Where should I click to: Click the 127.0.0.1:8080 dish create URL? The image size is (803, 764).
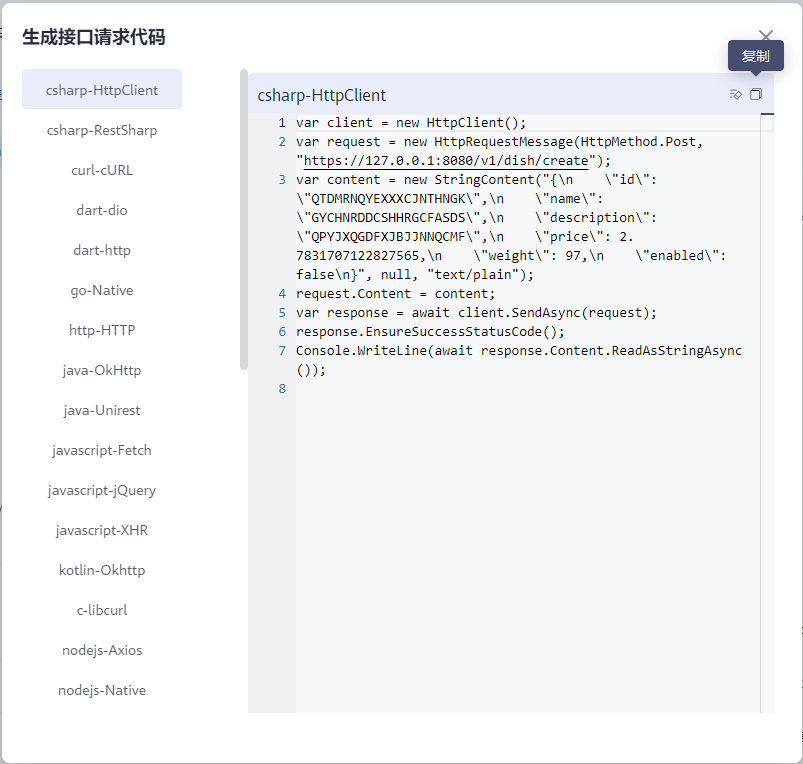pyautogui.click(x=450, y=161)
